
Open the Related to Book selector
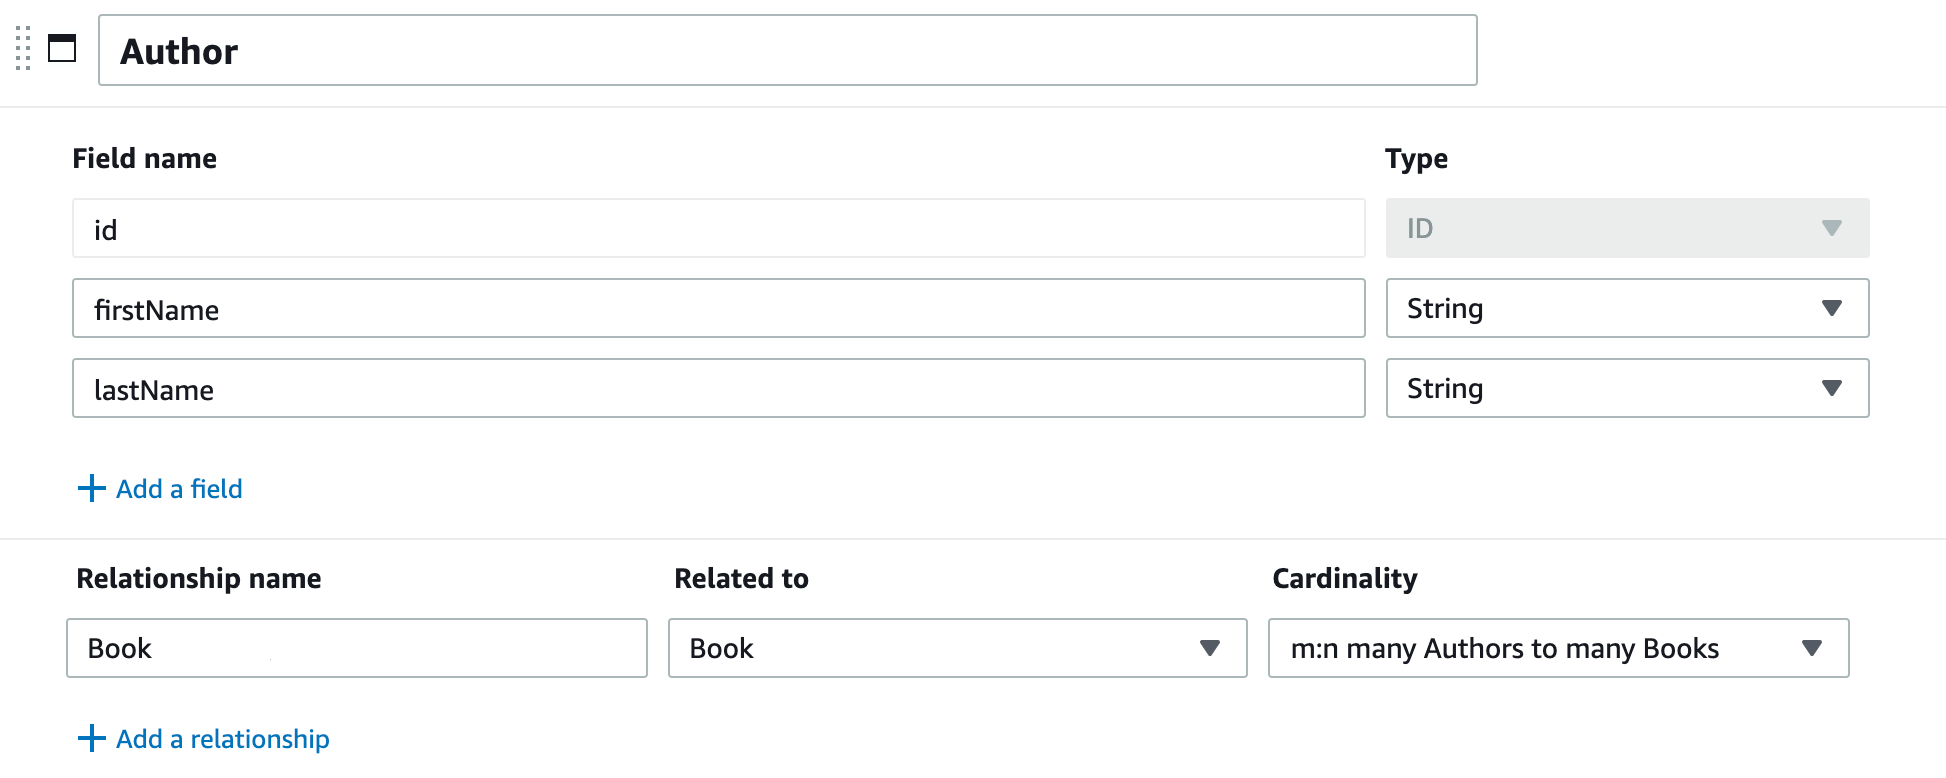click(957, 648)
